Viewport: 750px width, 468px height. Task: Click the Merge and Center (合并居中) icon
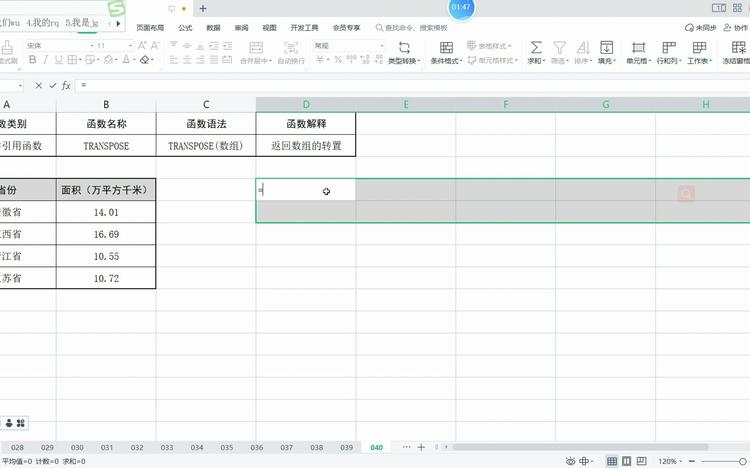click(256, 47)
